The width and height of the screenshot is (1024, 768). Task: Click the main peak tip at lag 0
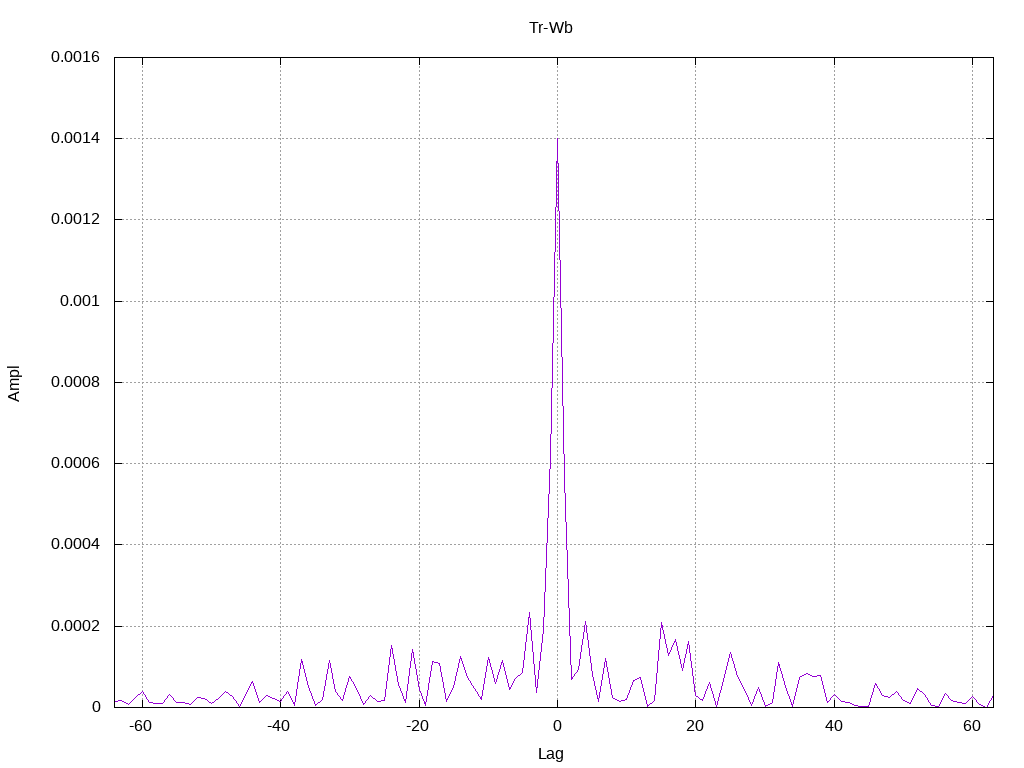point(557,139)
